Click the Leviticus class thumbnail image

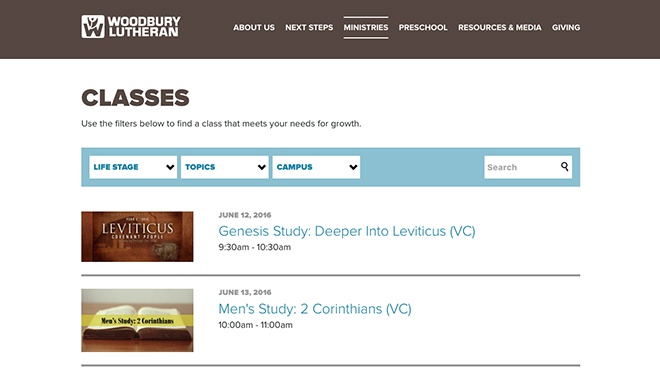click(x=137, y=237)
